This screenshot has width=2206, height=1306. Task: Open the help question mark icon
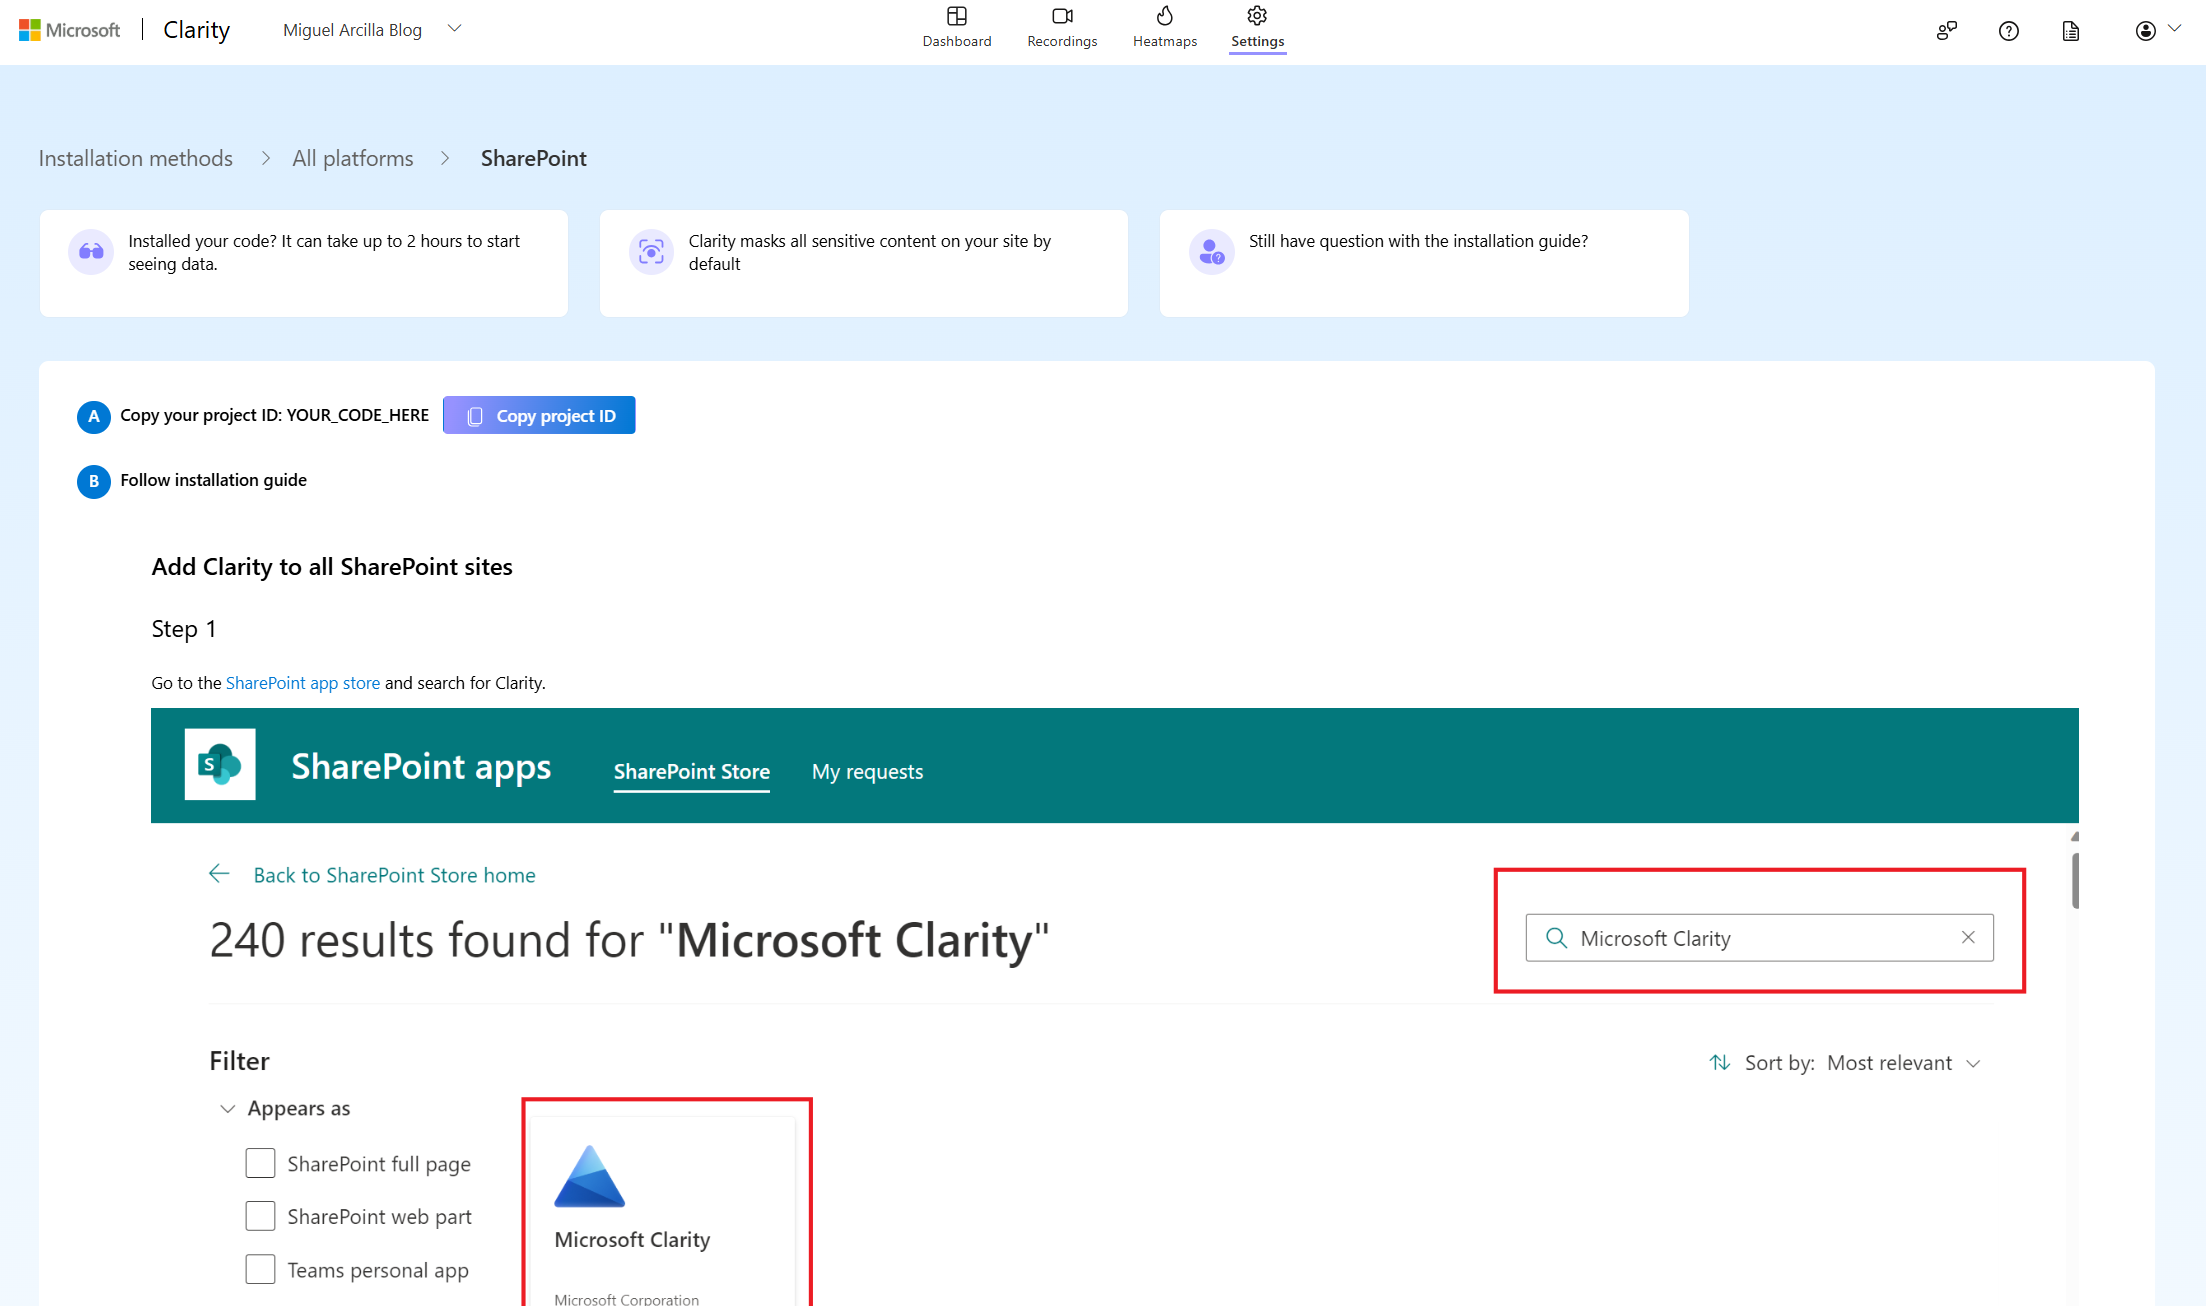[2008, 31]
